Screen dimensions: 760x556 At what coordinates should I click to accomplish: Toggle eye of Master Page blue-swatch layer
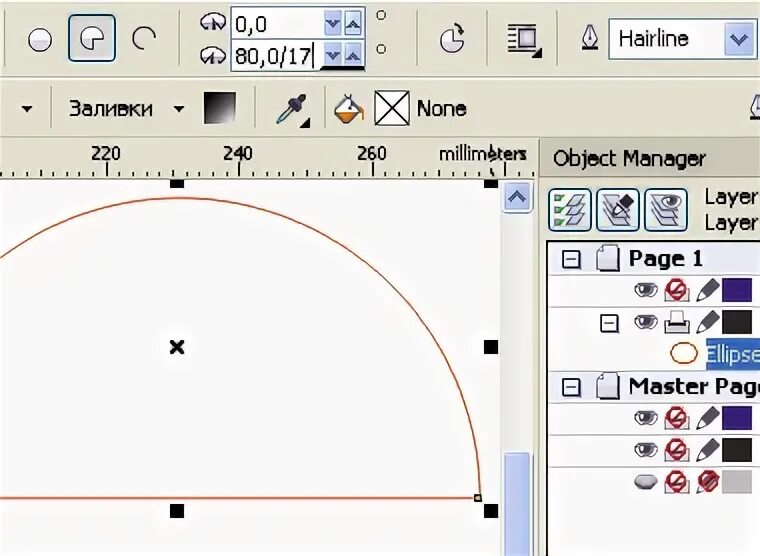[x=646, y=418]
